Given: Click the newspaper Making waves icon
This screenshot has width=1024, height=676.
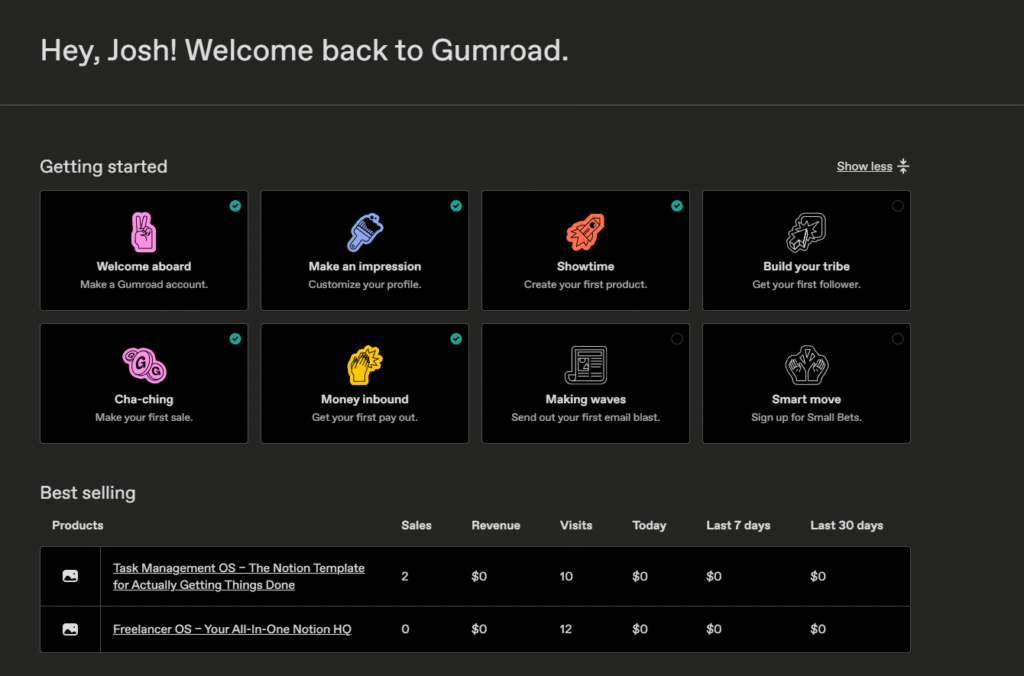Looking at the screenshot, I should tap(586, 364).
